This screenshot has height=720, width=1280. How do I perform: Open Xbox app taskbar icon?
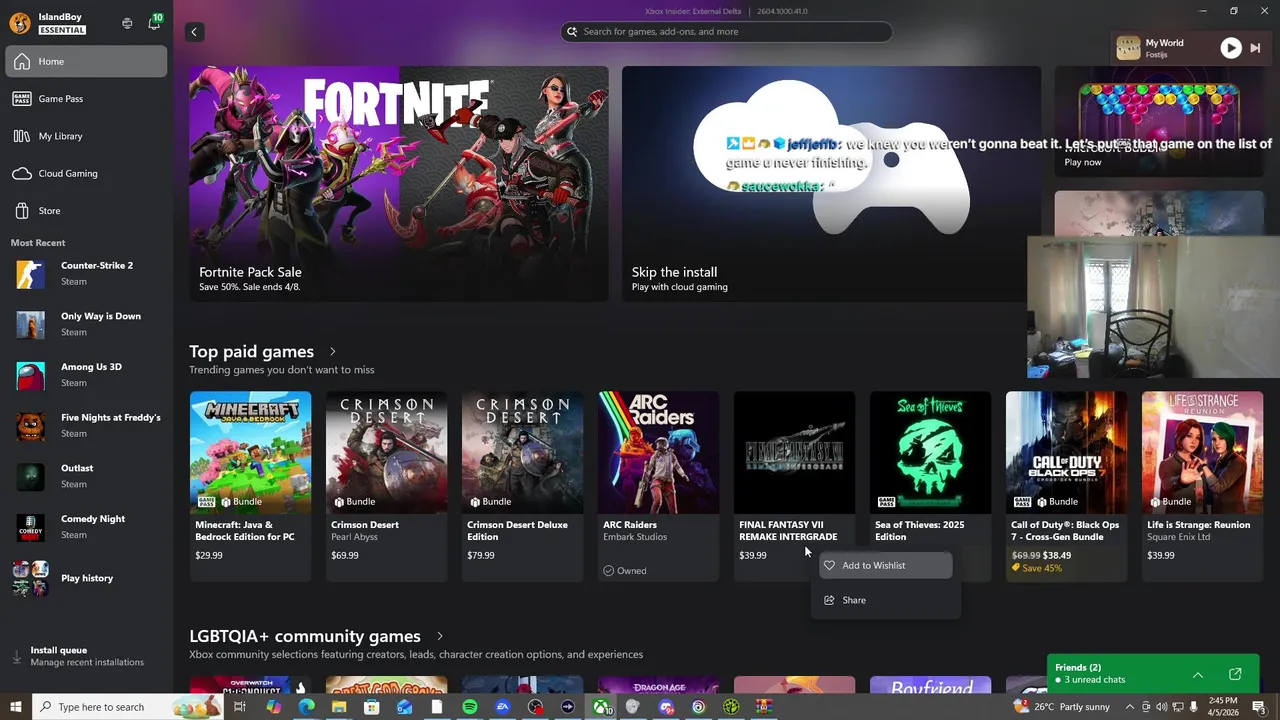(x=601, y=707)
